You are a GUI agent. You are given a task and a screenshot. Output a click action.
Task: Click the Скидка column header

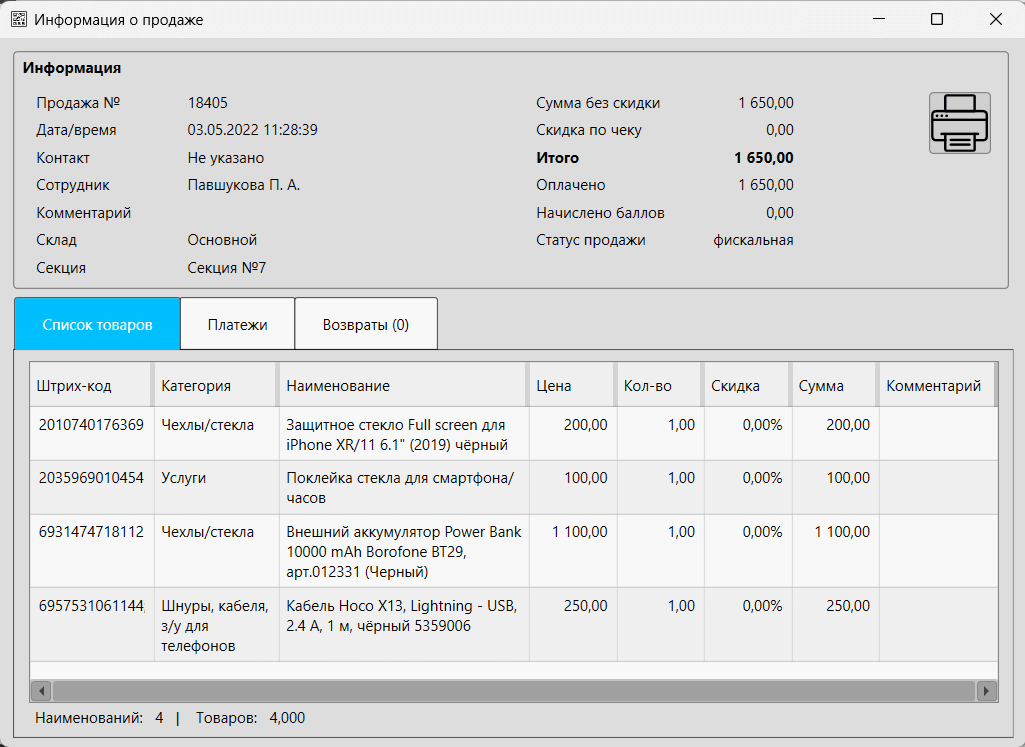coord(745,385)
